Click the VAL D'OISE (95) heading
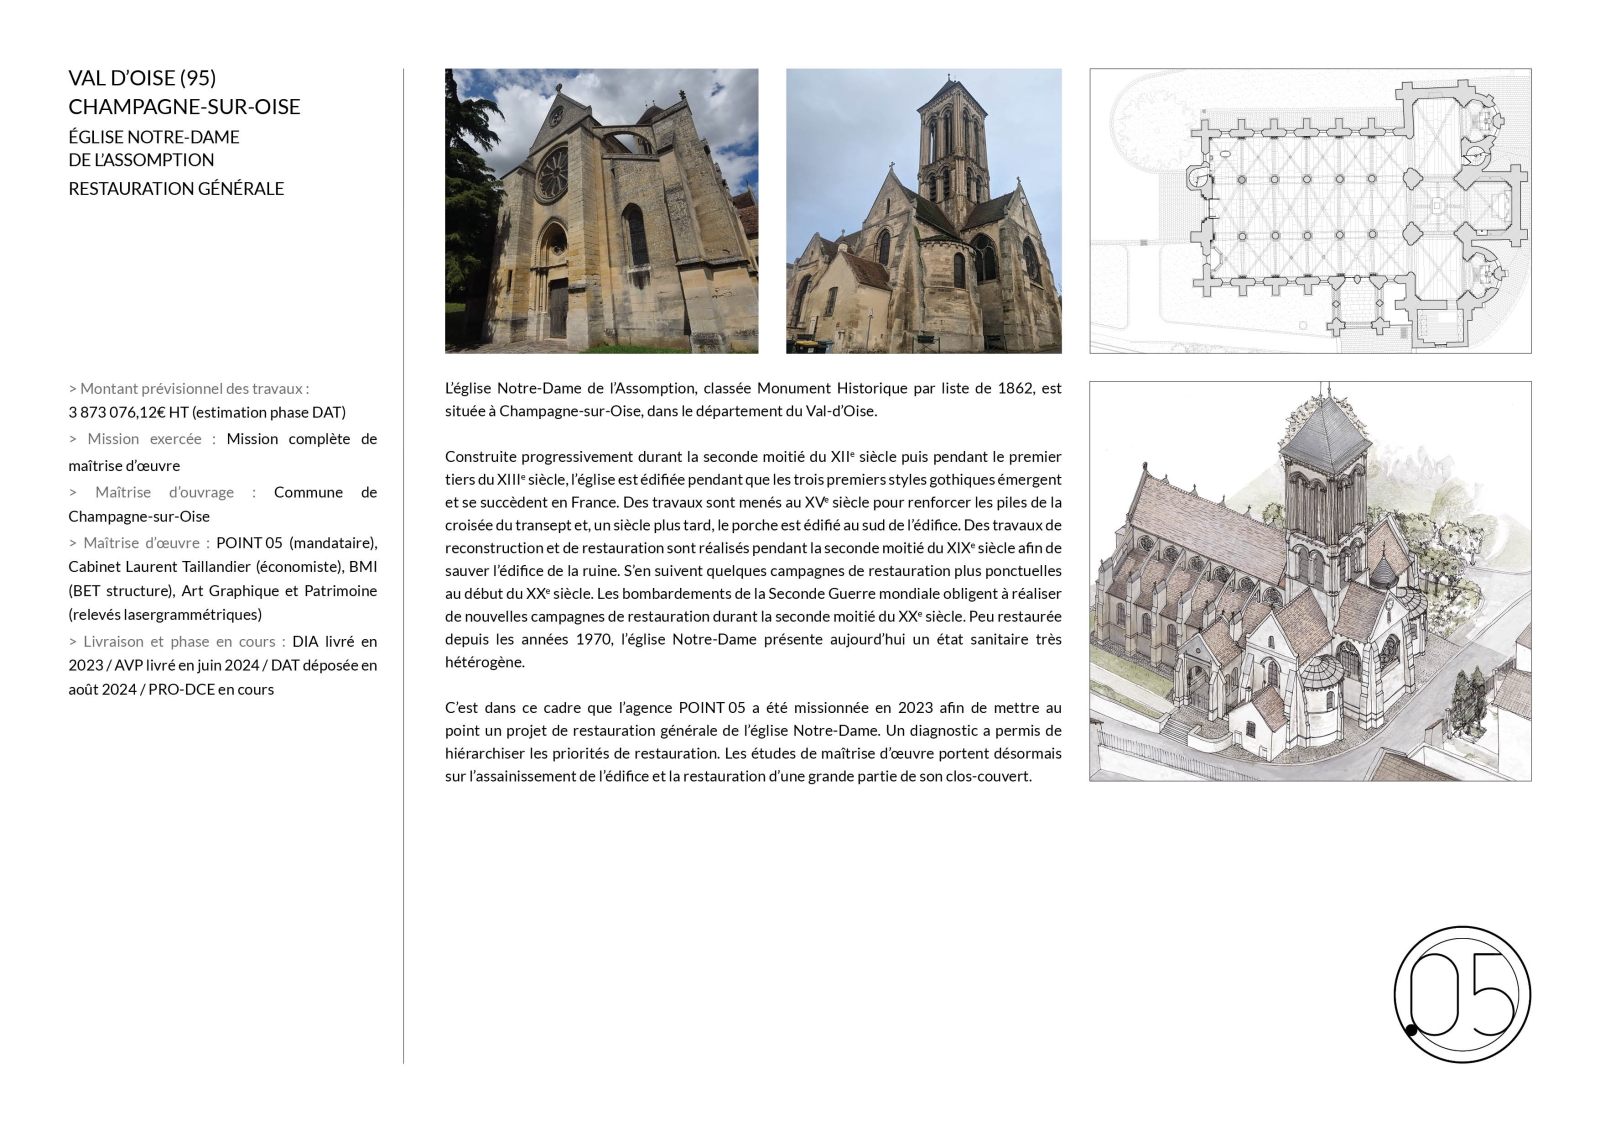Image resolution: width=1600 pixels, height=1132 pixels. coord(142,78)
